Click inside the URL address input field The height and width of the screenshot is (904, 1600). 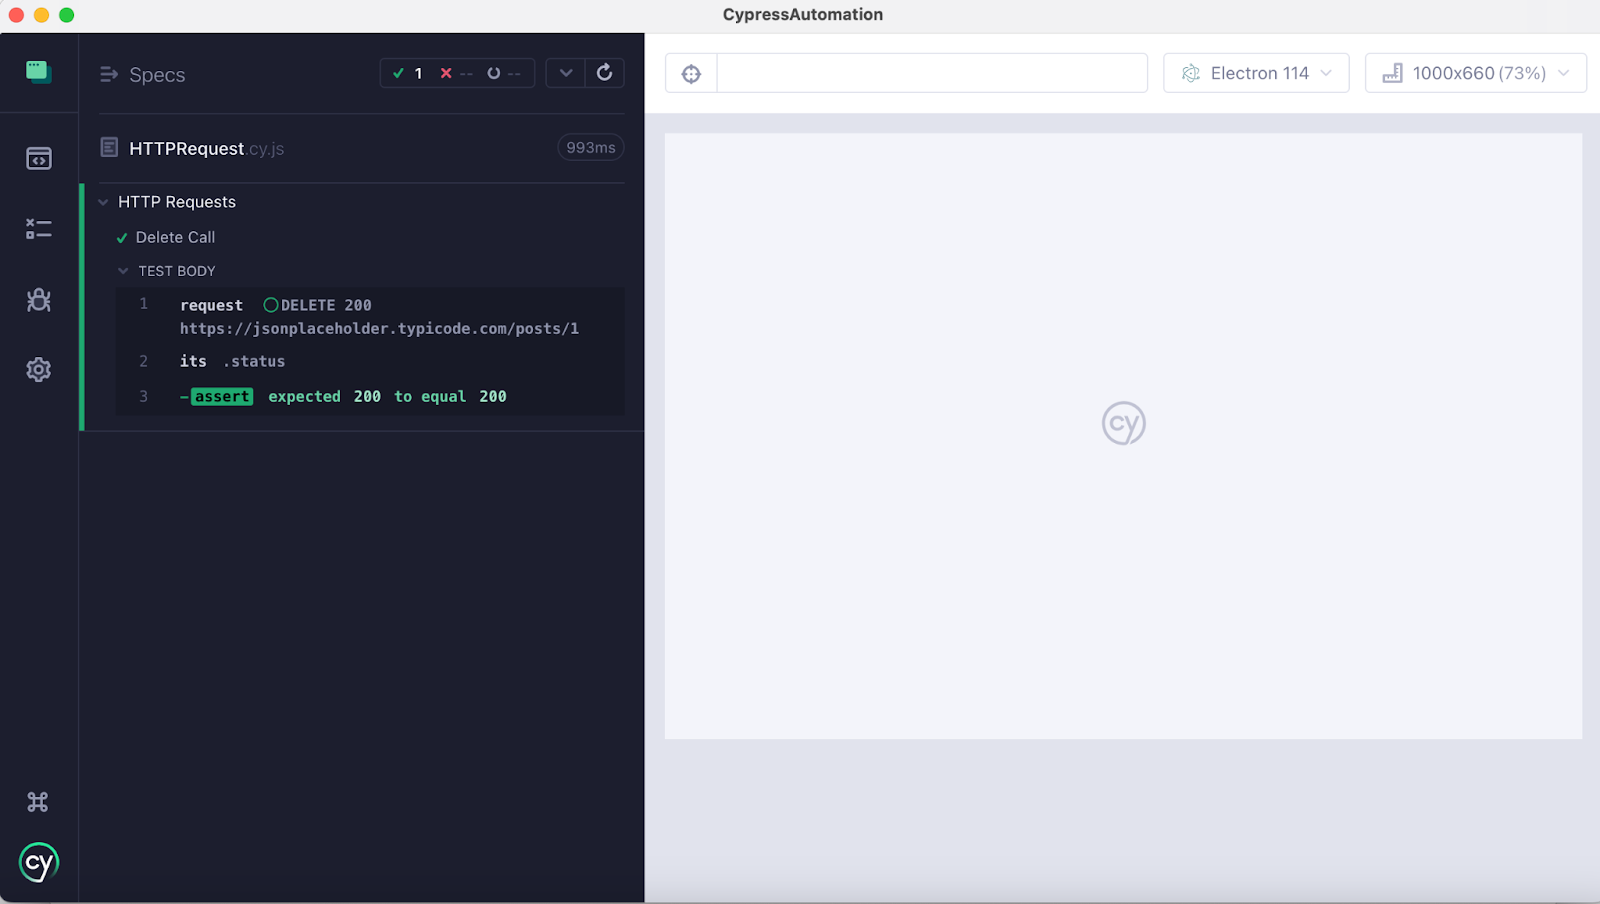coord(930,72)
